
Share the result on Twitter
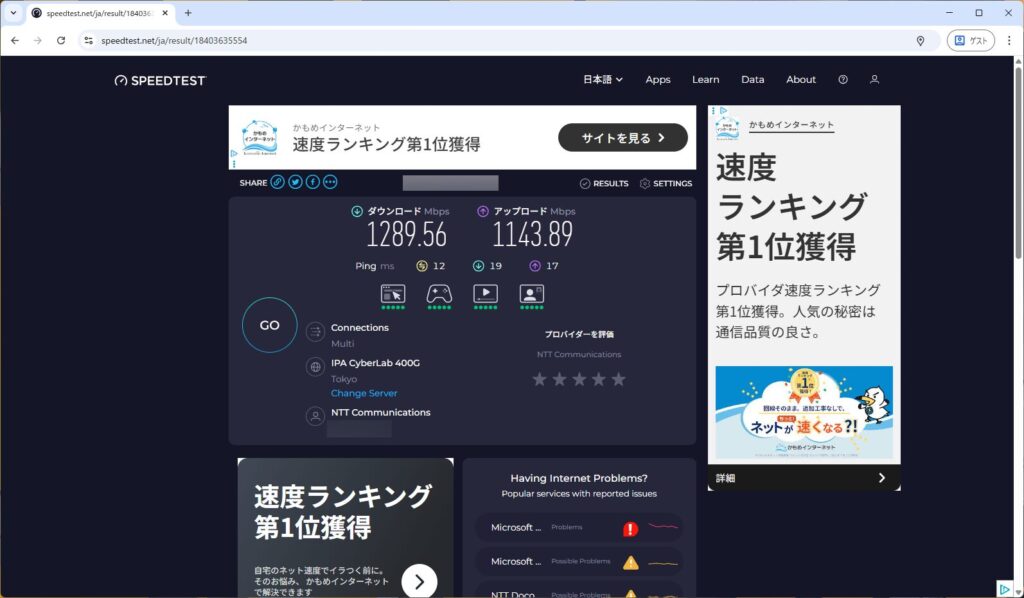pyautogui.click(x=295, y=182)
